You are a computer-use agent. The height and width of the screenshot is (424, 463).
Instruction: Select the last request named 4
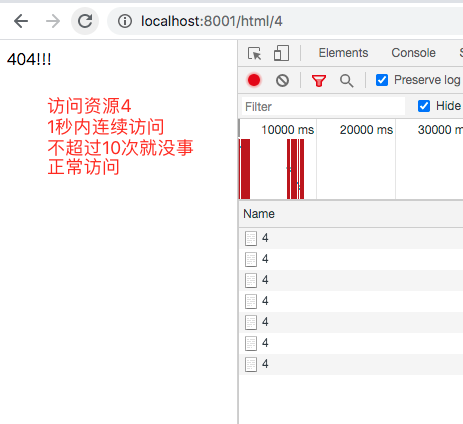tap(351, 364)
